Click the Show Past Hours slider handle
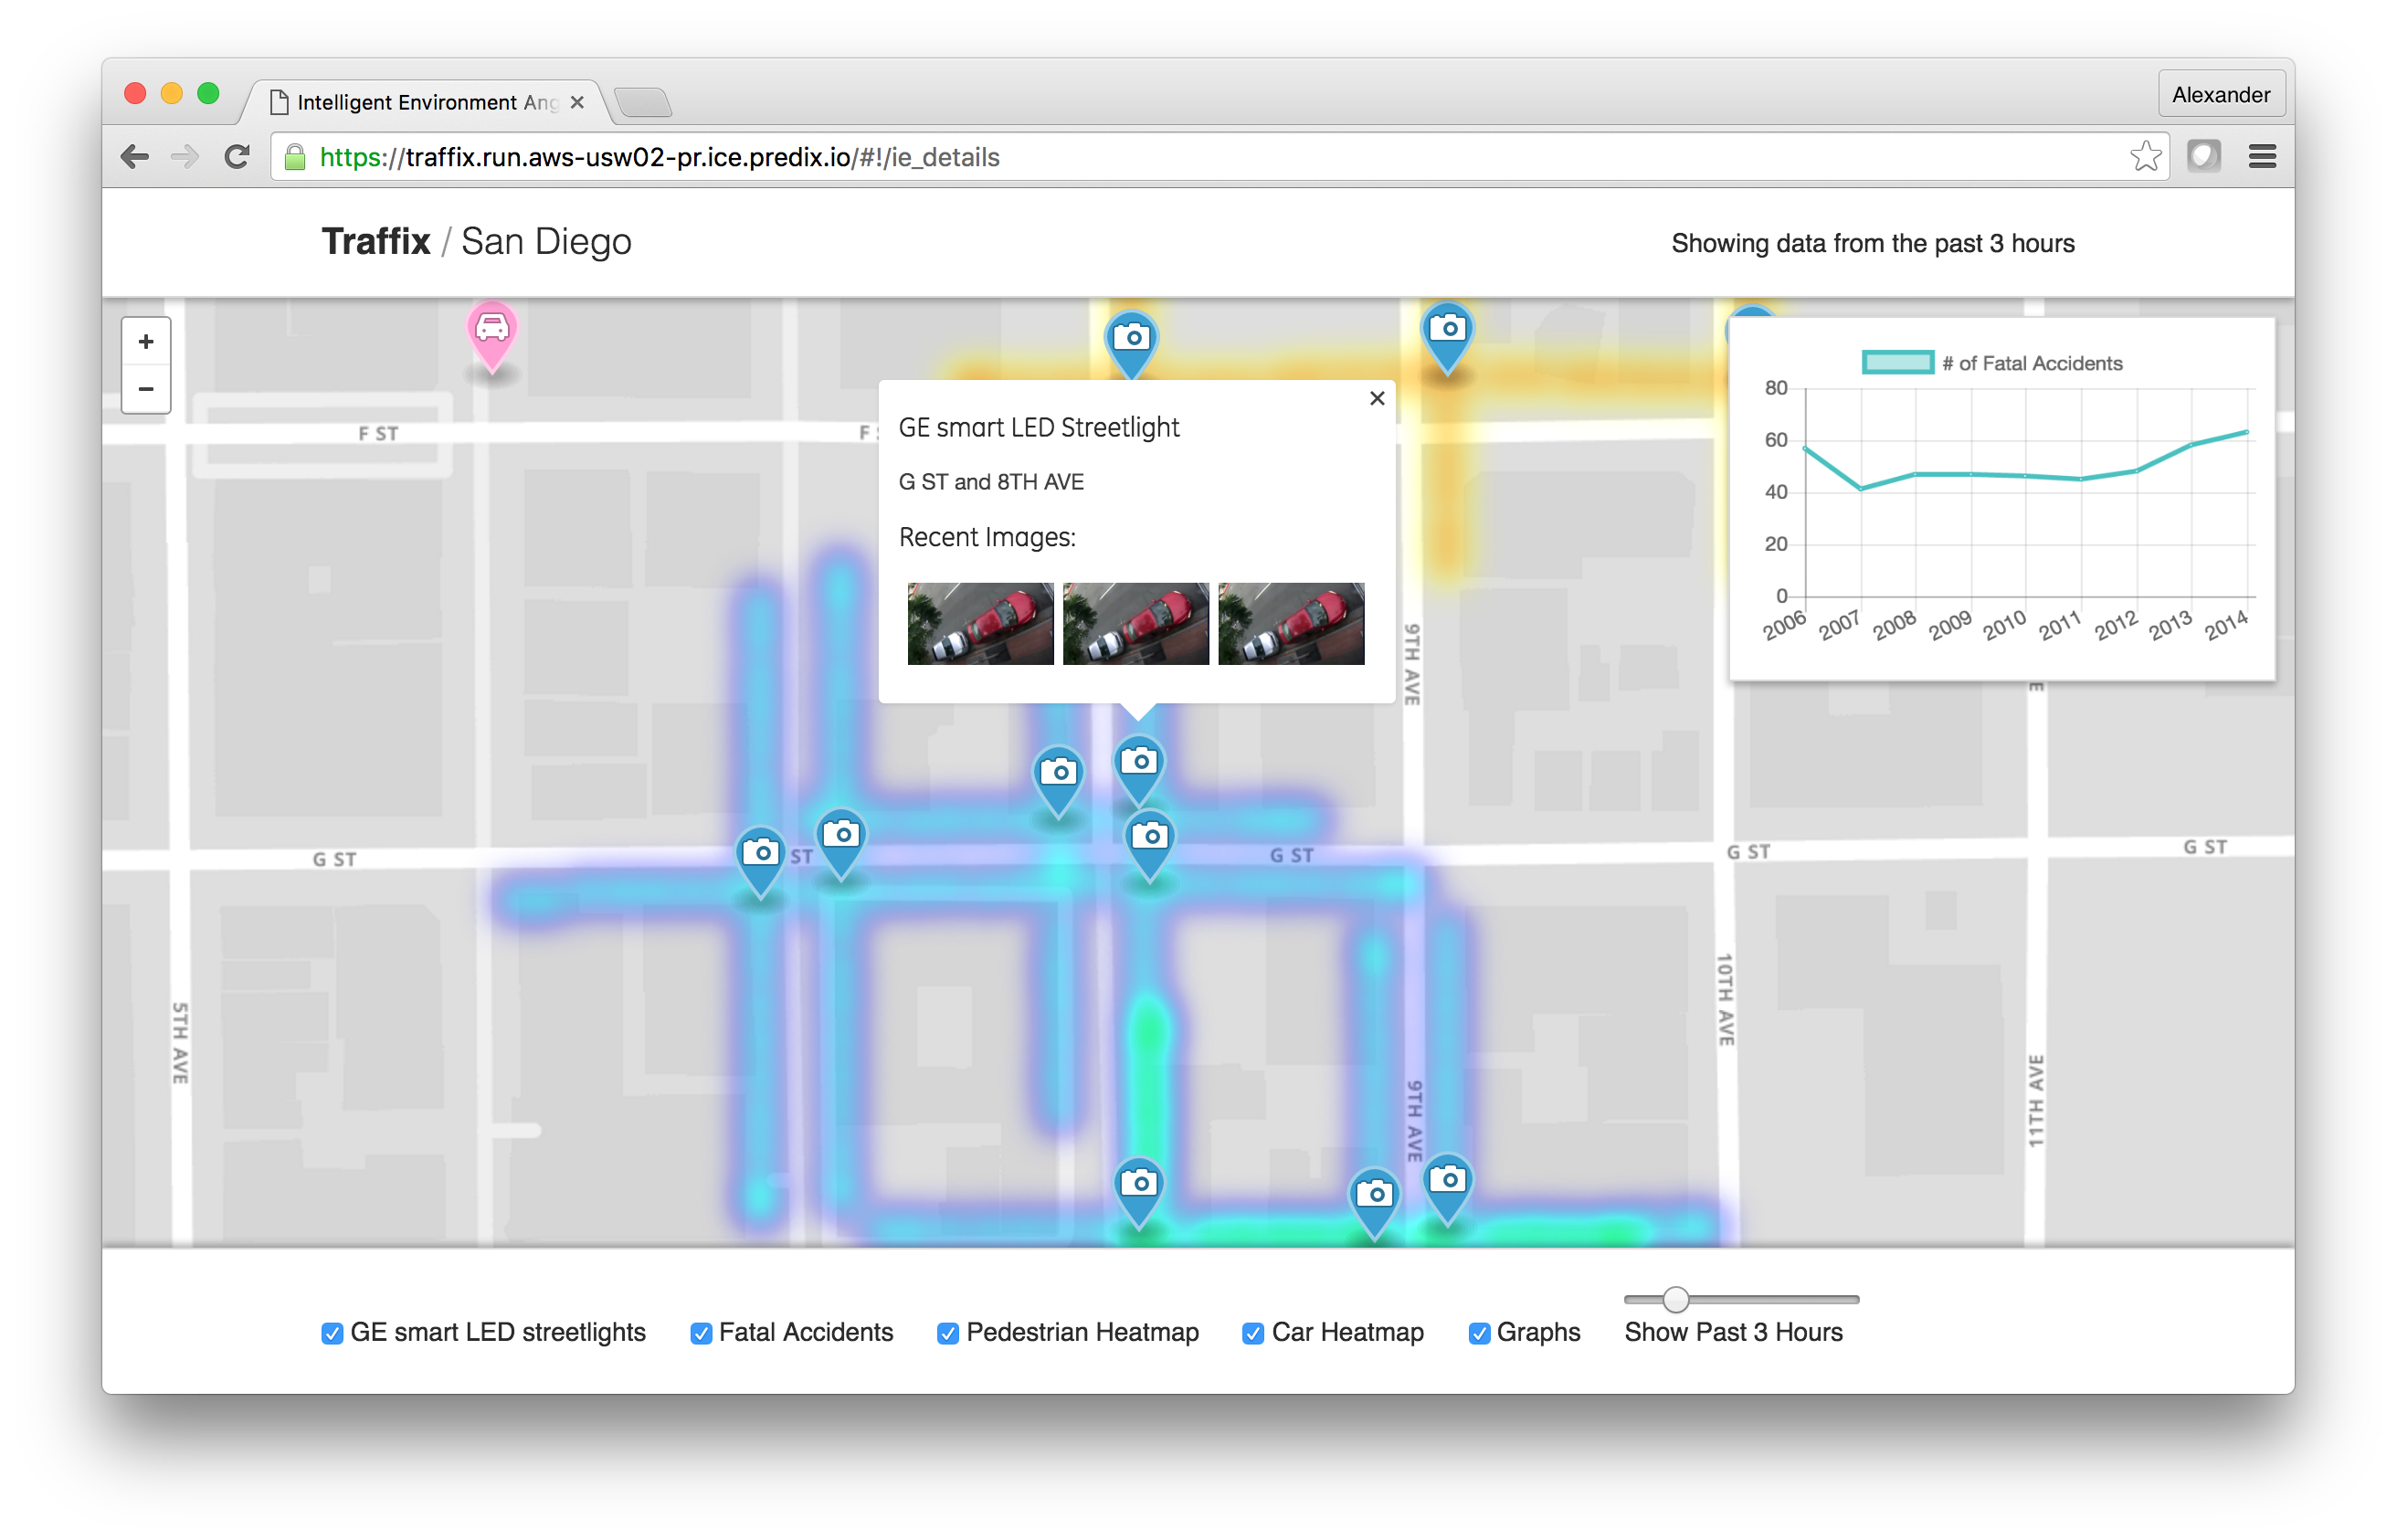Viewport: 2397px width, 1540px height. (x=1676, y=1299)
